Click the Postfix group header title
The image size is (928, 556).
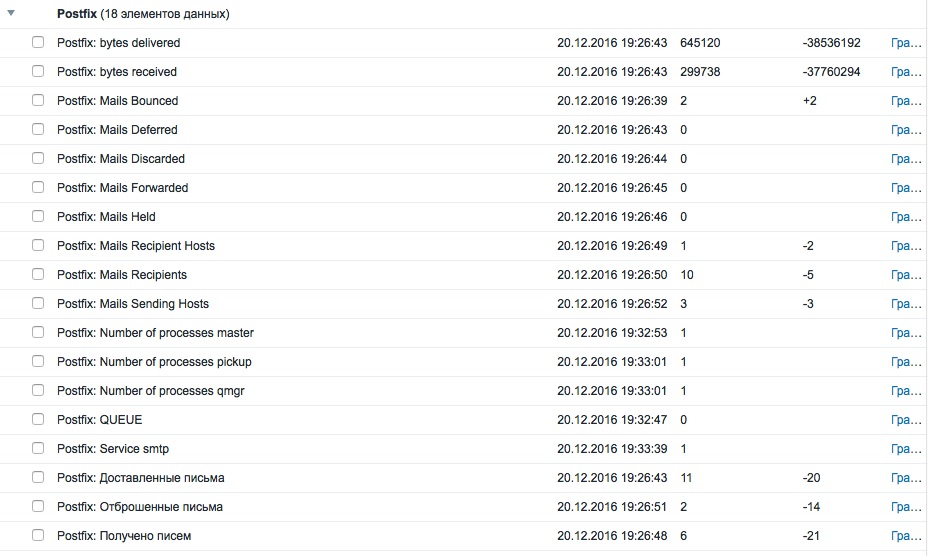click(x=77, y=14)
